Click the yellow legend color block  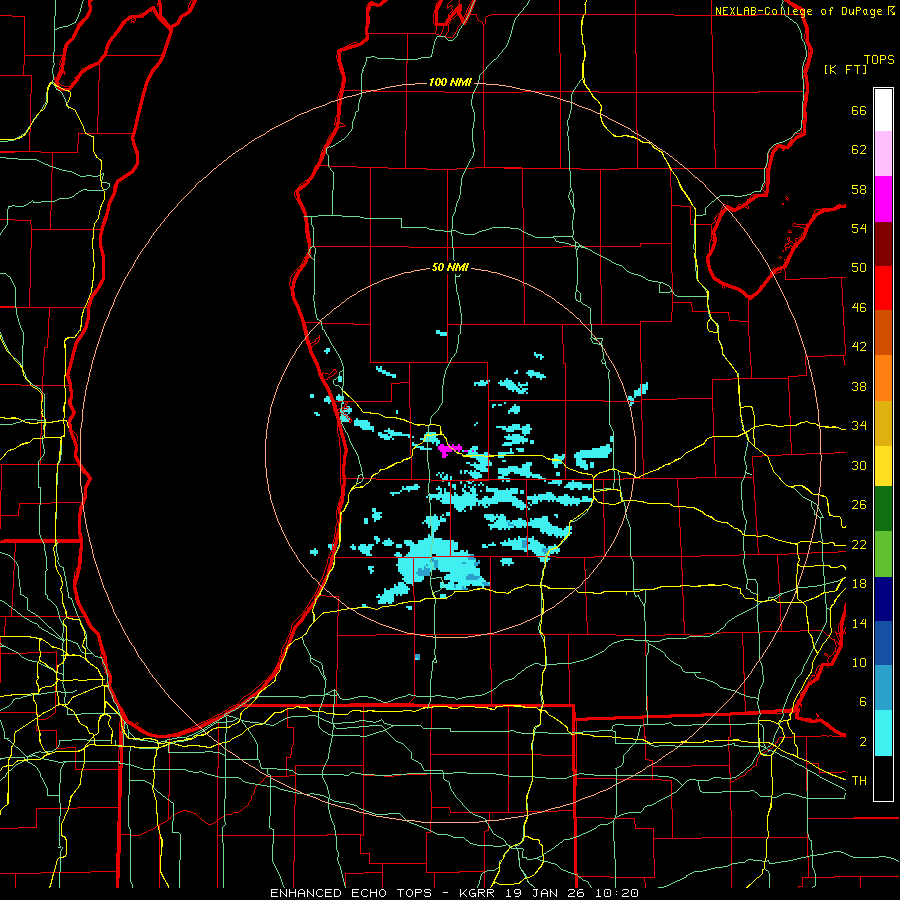pyautogui.click(x=883, y=466)
